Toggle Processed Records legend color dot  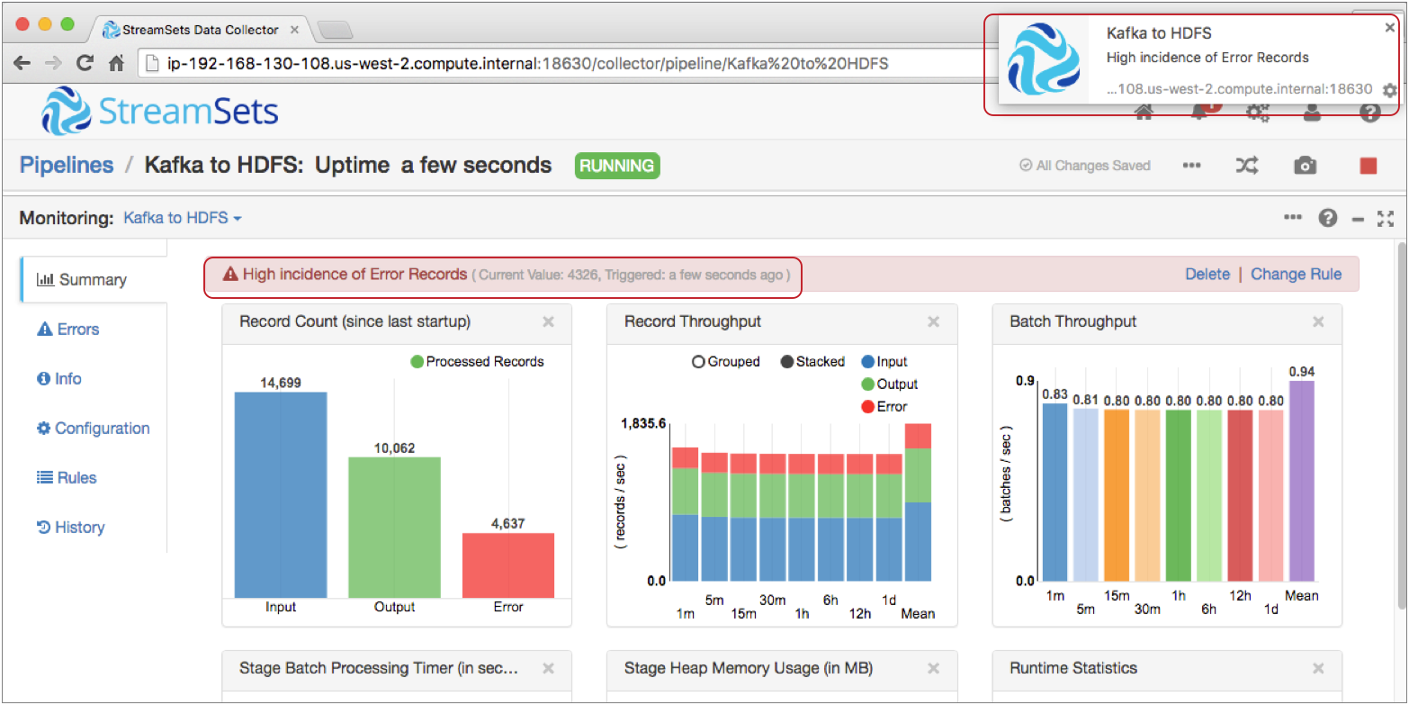[416, 362]
